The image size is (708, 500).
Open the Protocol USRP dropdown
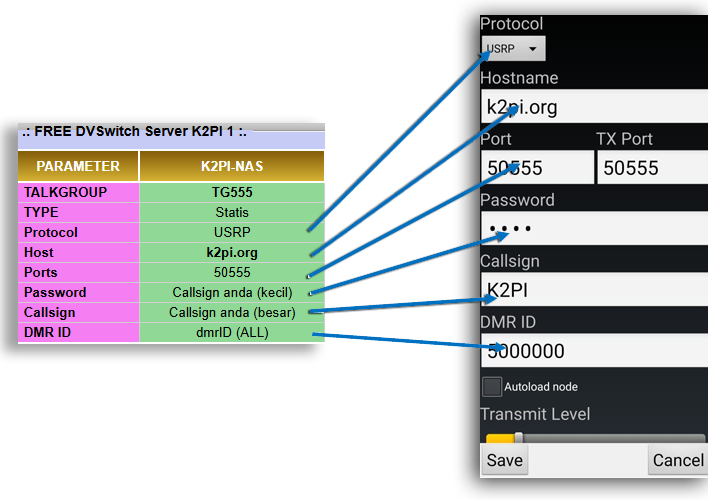pyautogui.click(x=513, y=48)
